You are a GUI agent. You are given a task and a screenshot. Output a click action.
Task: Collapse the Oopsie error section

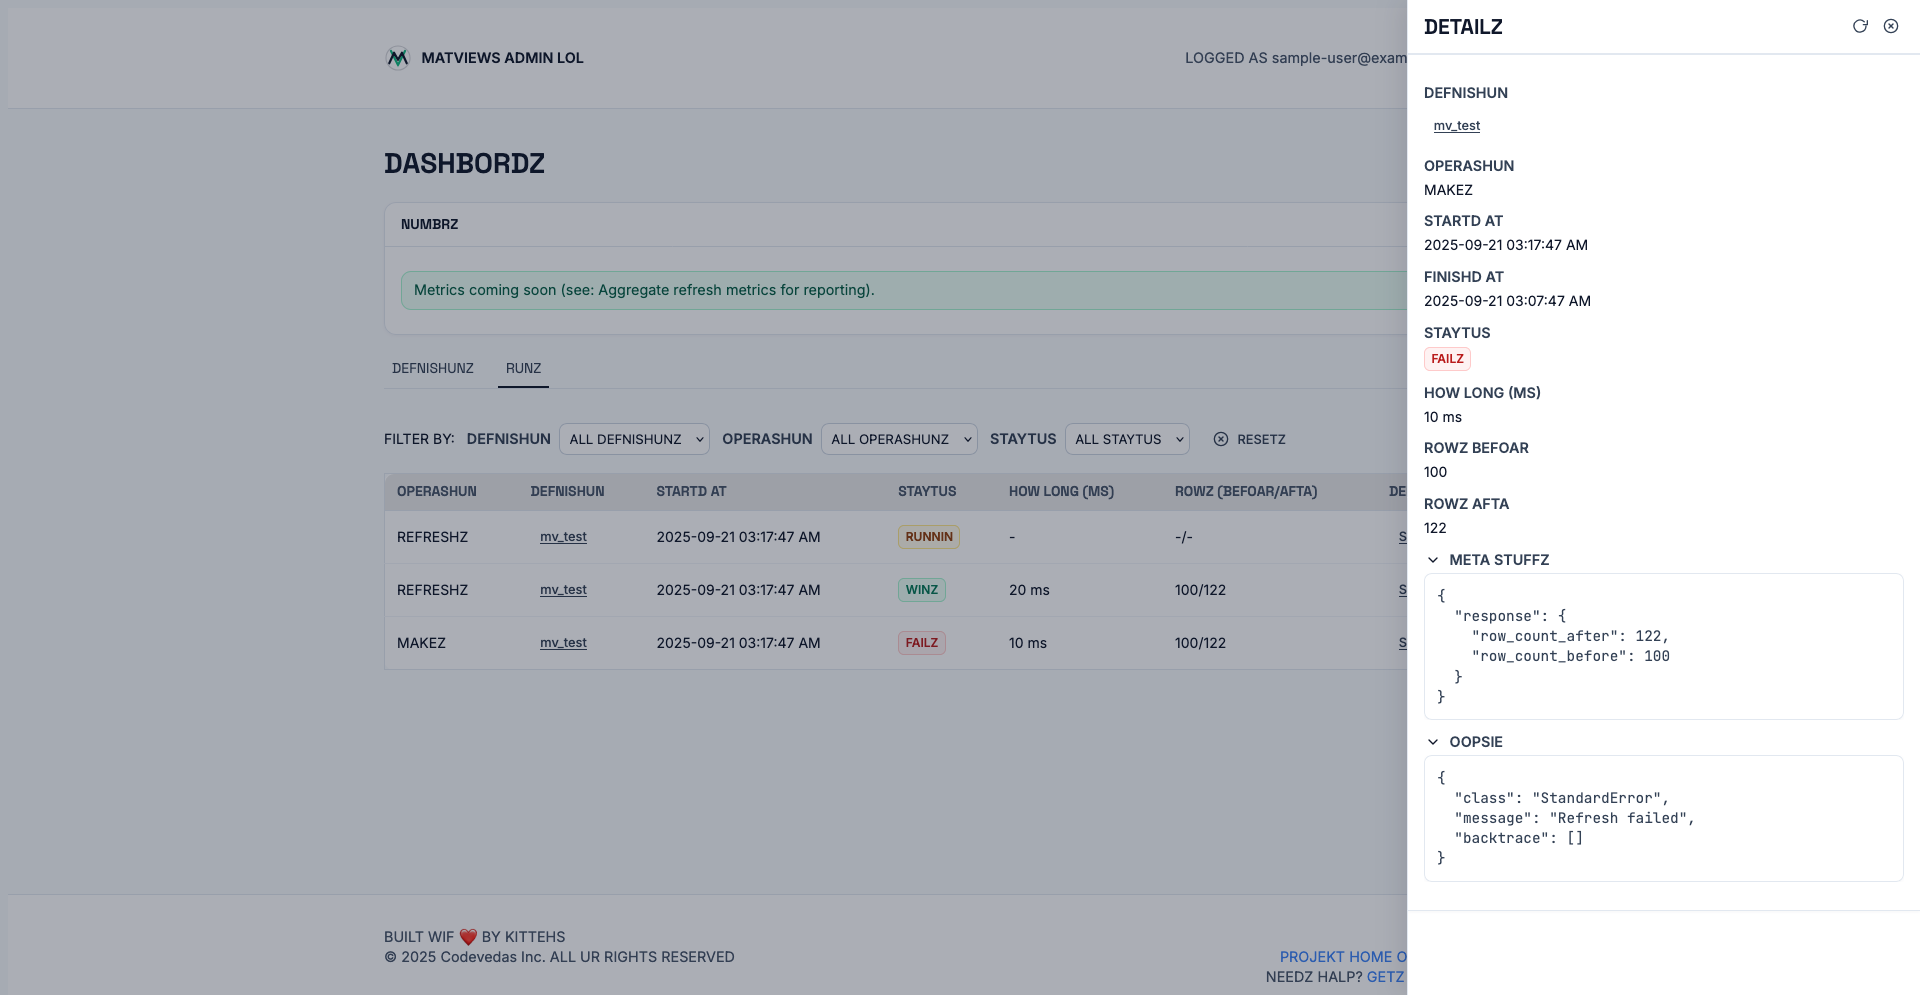pyautogui.click(x=1433, y=742)
